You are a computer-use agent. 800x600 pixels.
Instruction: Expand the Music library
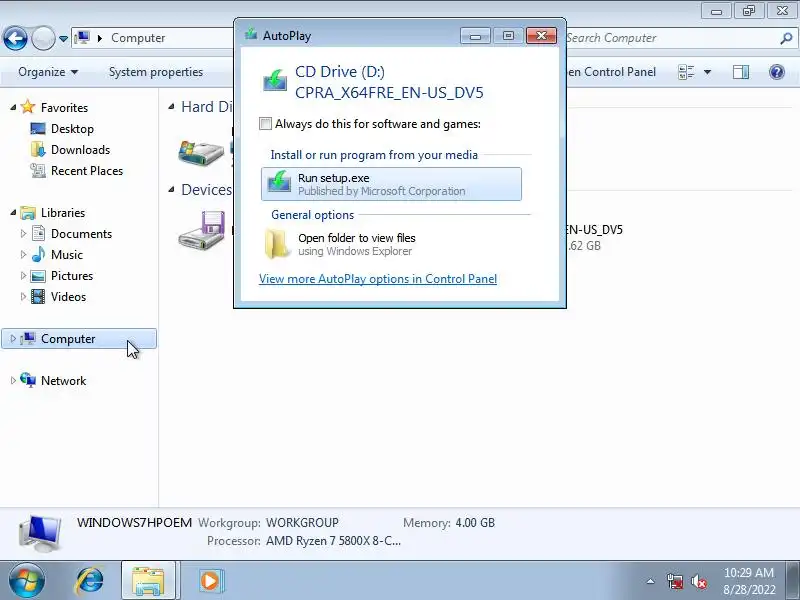pos(23,255)
